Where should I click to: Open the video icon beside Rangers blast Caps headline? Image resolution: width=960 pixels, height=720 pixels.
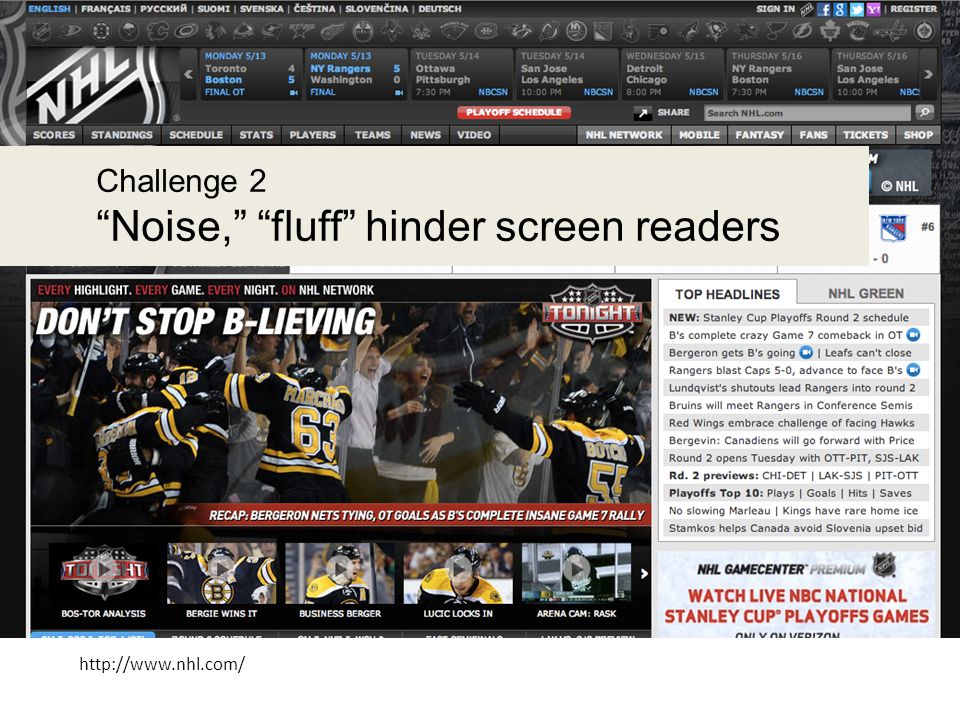pos(913,370)
